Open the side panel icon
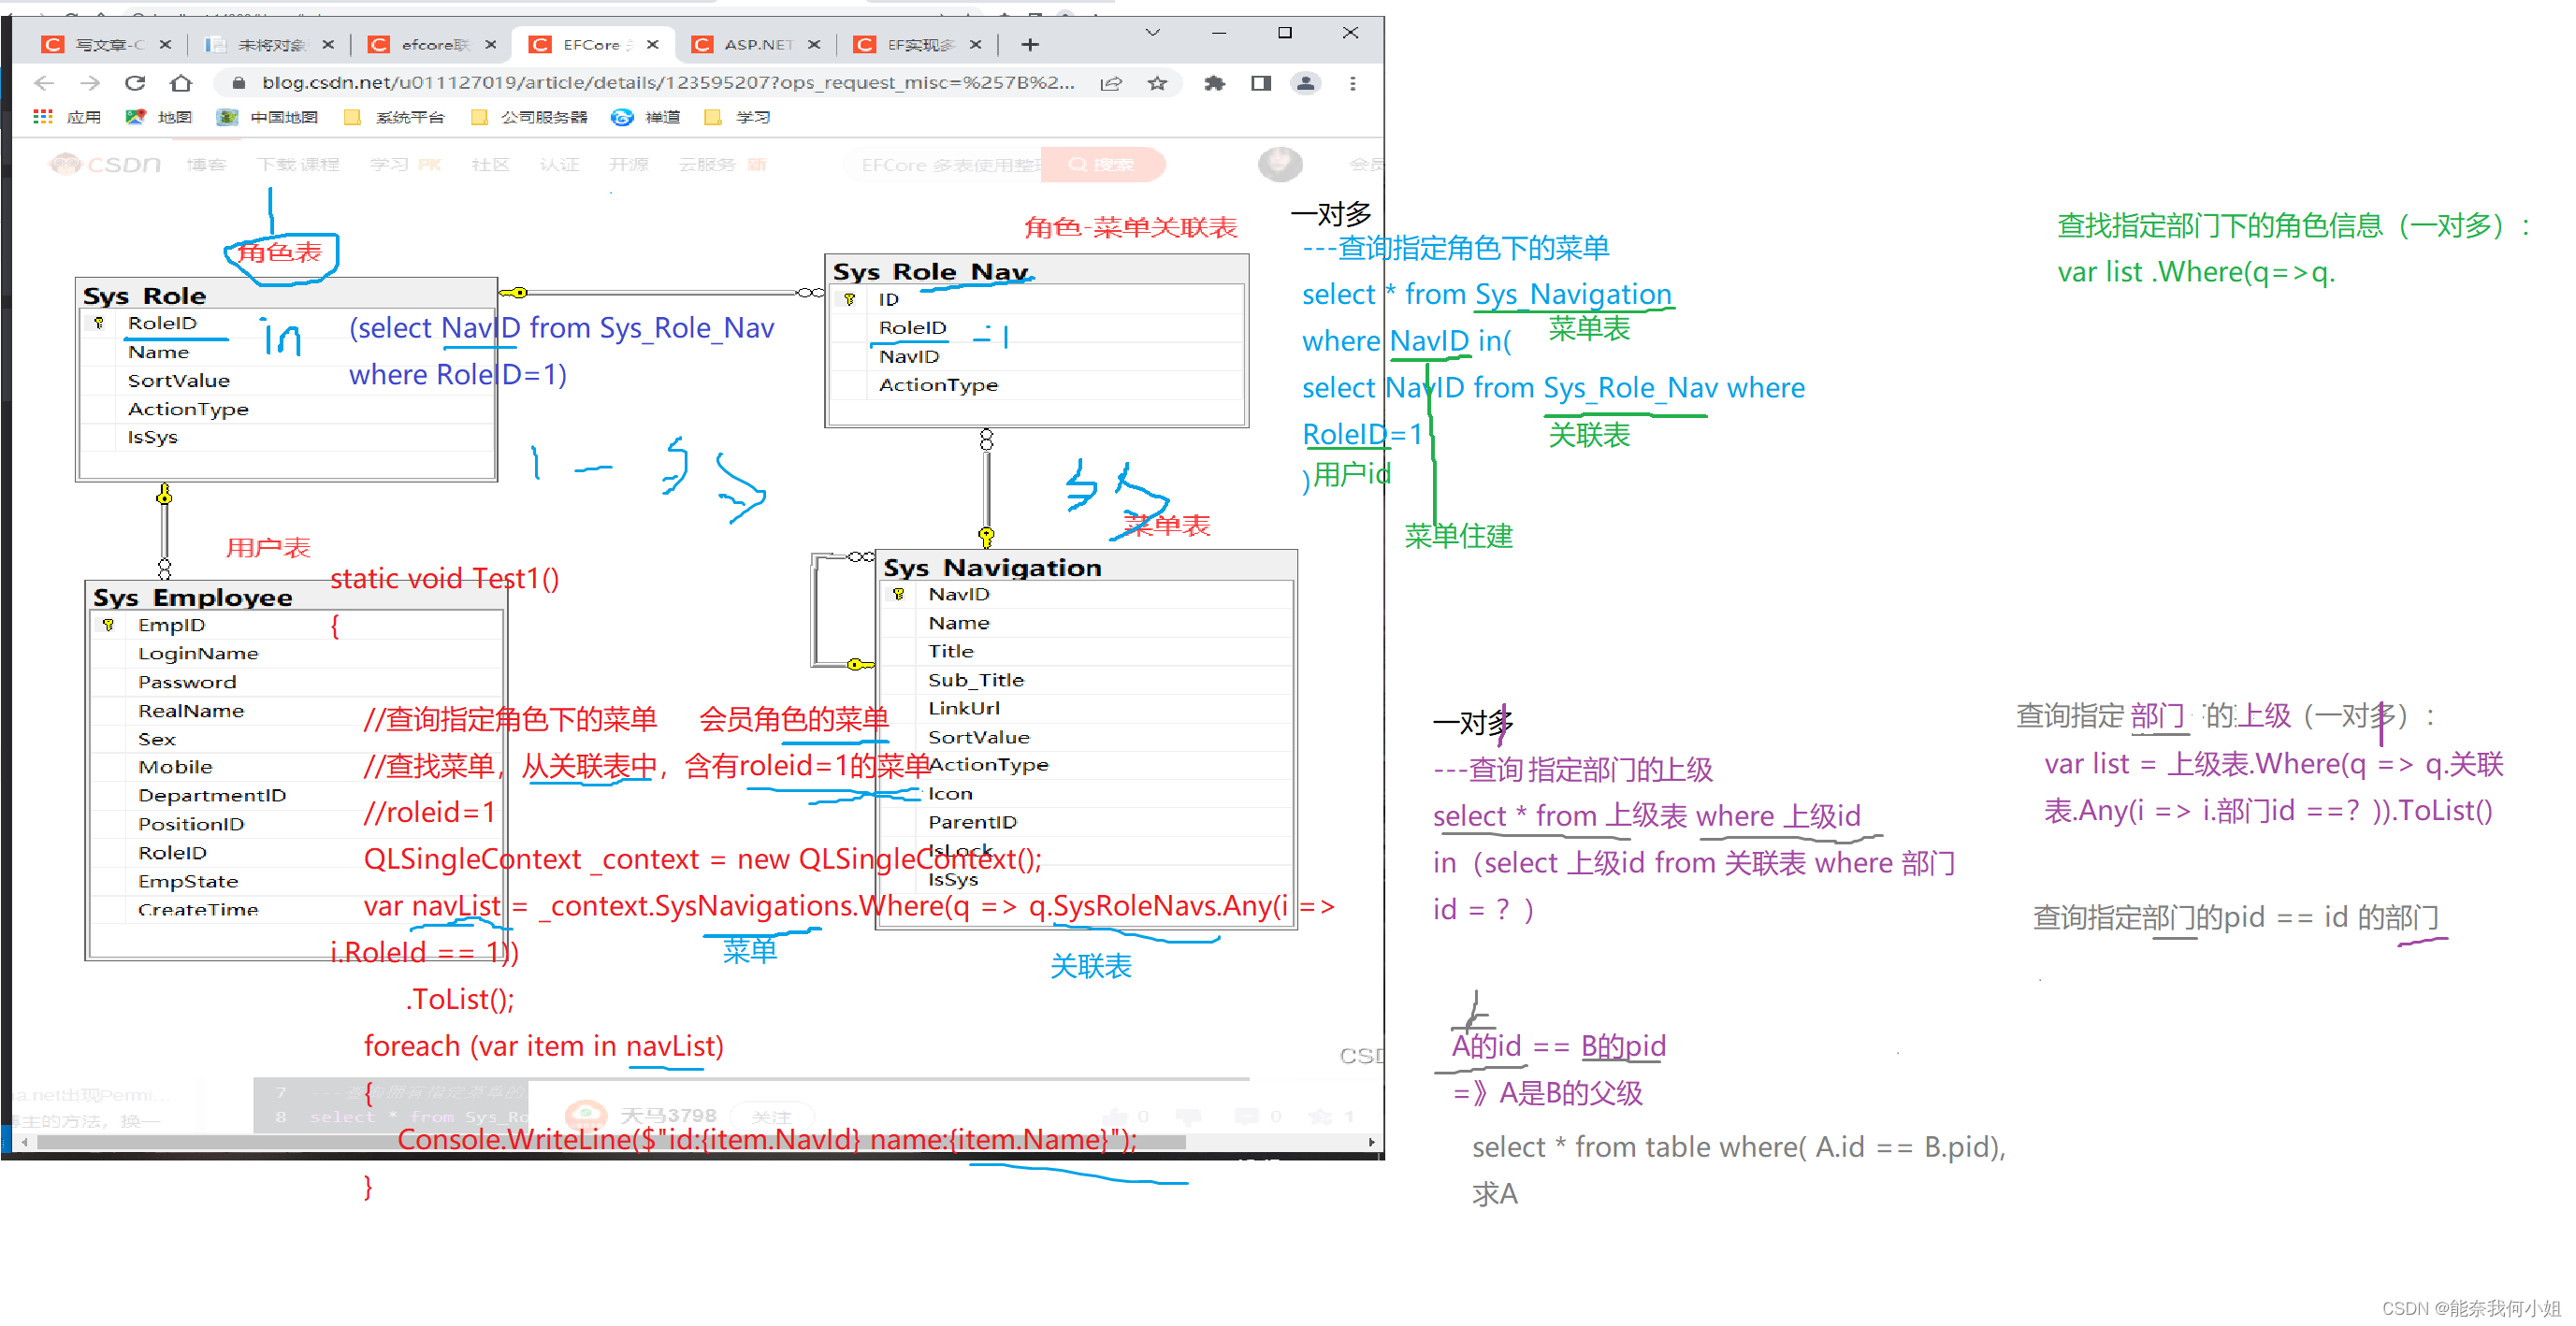The height and width of the screenshot is (1326, 2576). (x=1260, y=83)
